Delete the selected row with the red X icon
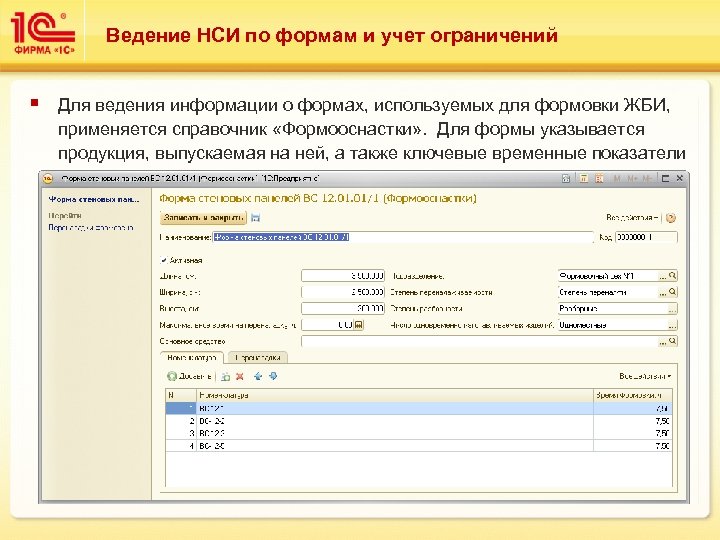720x540 pixels. coord(240,377)
